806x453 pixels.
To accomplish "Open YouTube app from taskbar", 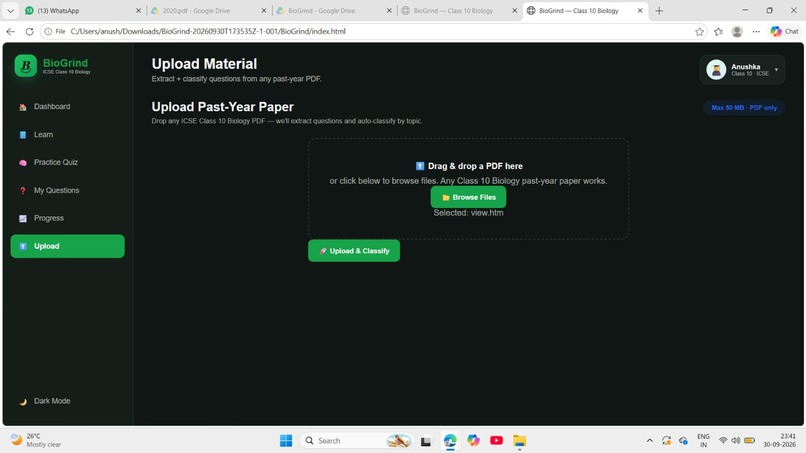I will click(x=497, y=441).
